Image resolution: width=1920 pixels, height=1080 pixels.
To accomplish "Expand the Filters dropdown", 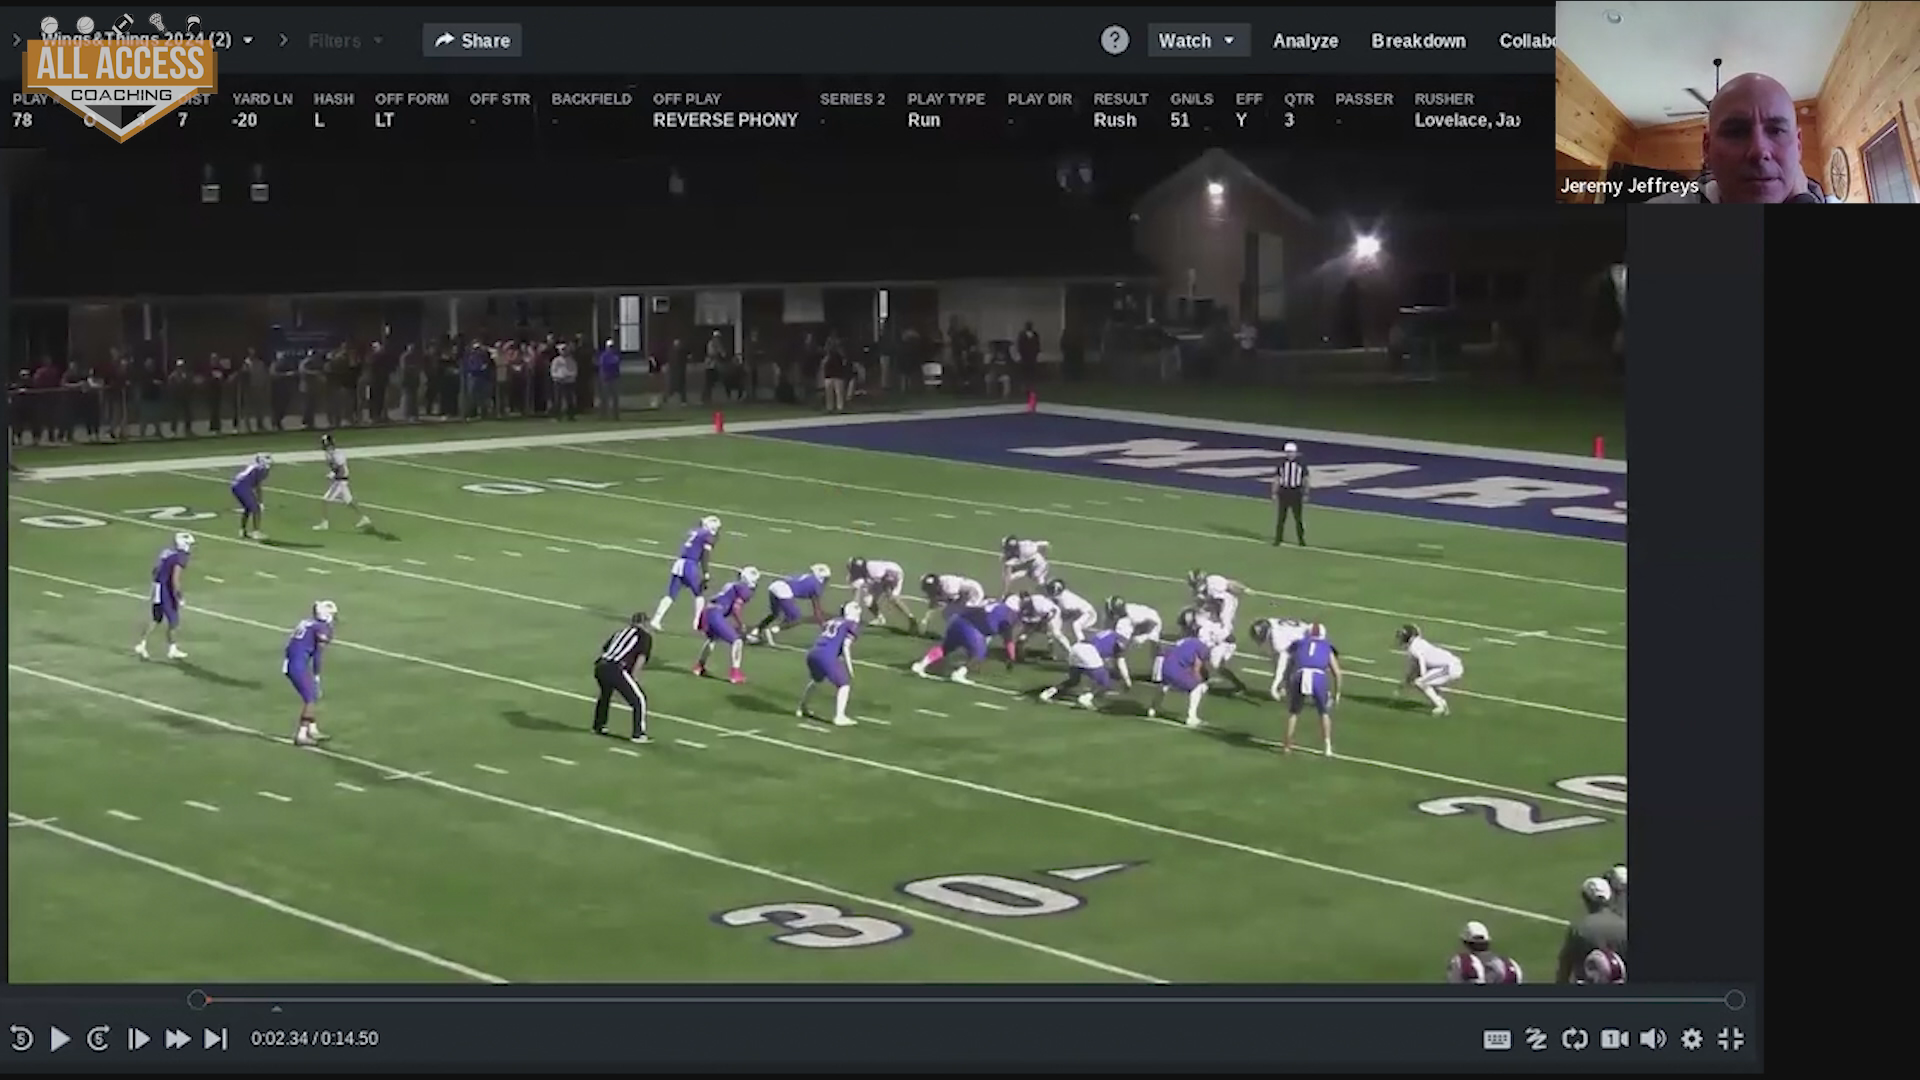I will pyautogui.click(x=345, y=40).
